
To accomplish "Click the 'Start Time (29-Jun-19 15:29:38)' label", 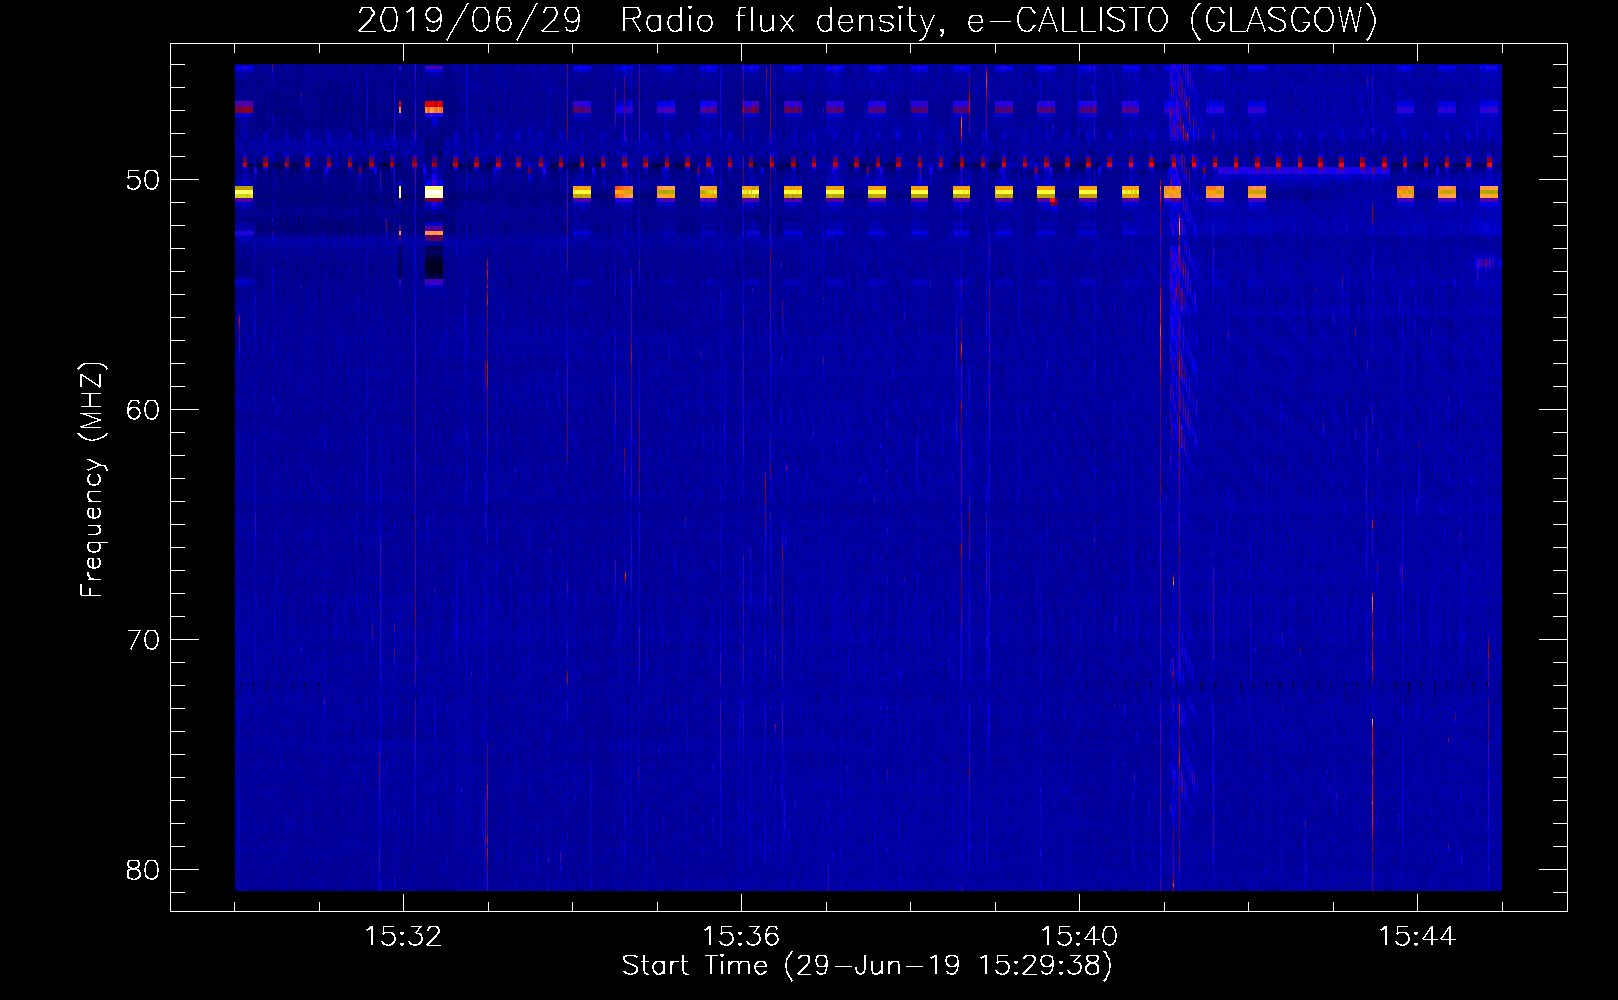I will (x=867, y=966).
